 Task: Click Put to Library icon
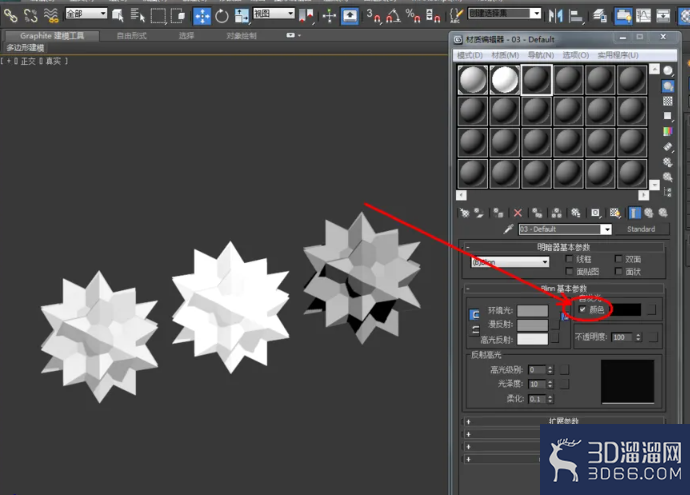pyautogui.click(x=576, y=213)
